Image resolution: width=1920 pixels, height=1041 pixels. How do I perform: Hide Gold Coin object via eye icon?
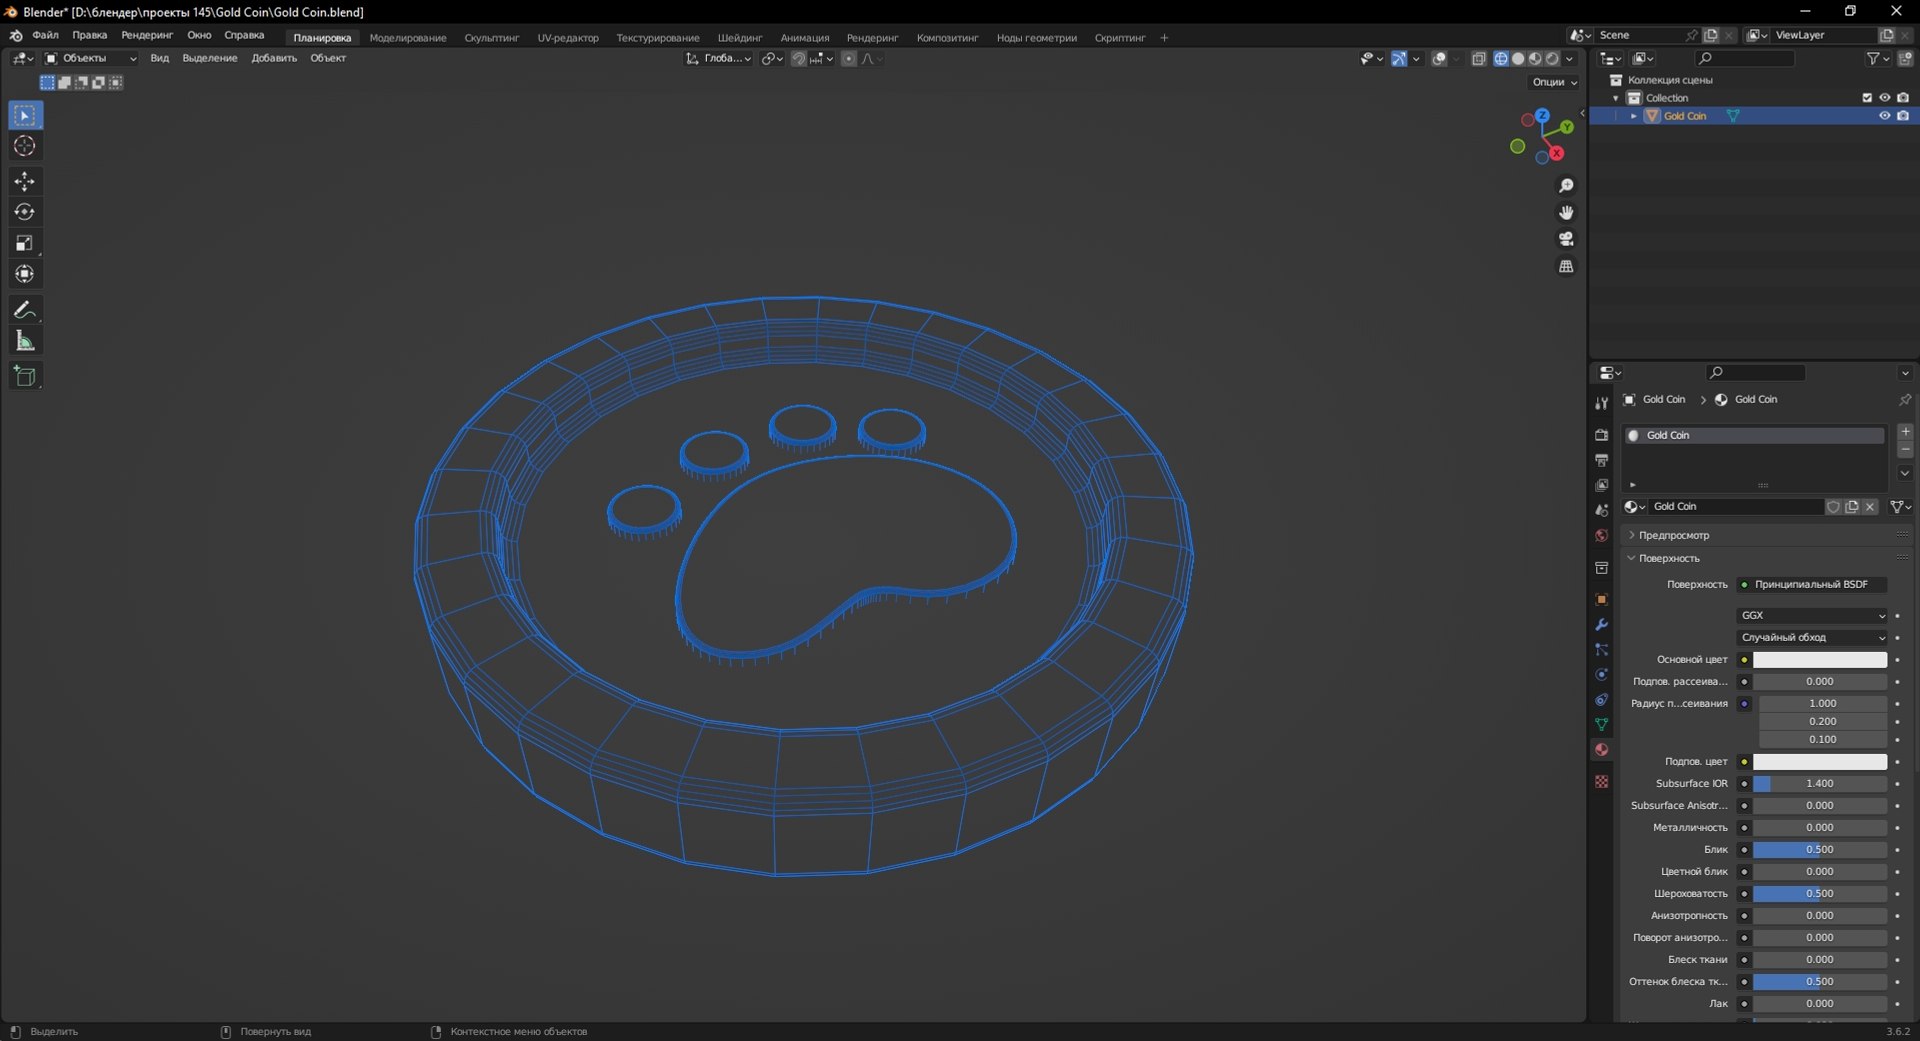1884,116
